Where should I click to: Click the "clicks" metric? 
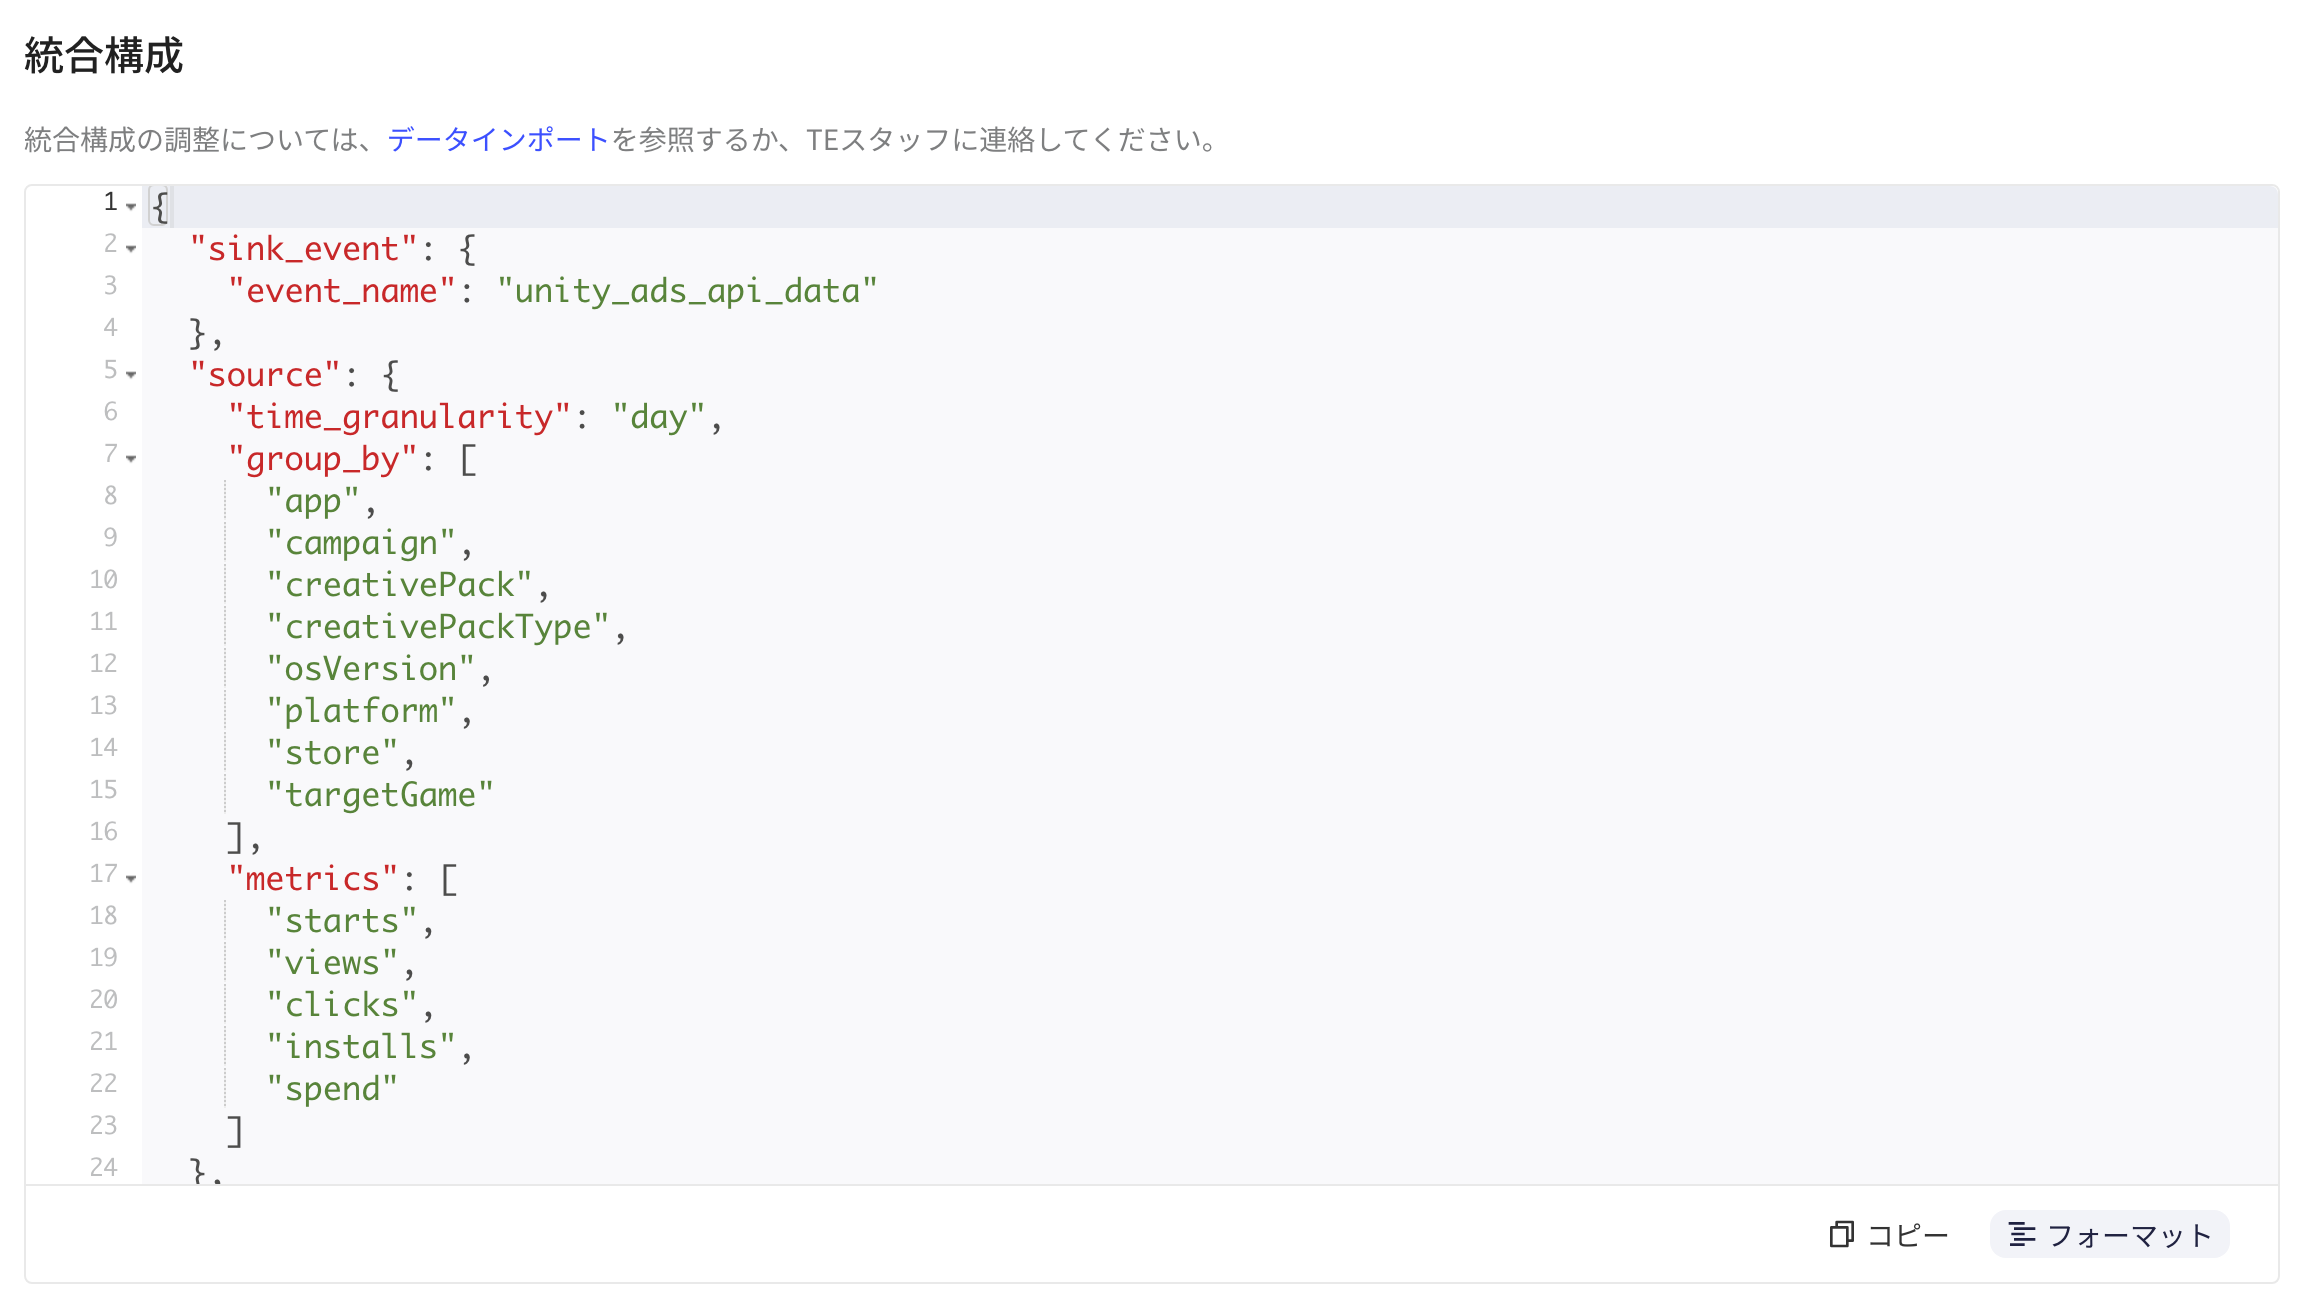click(341, 1005)
